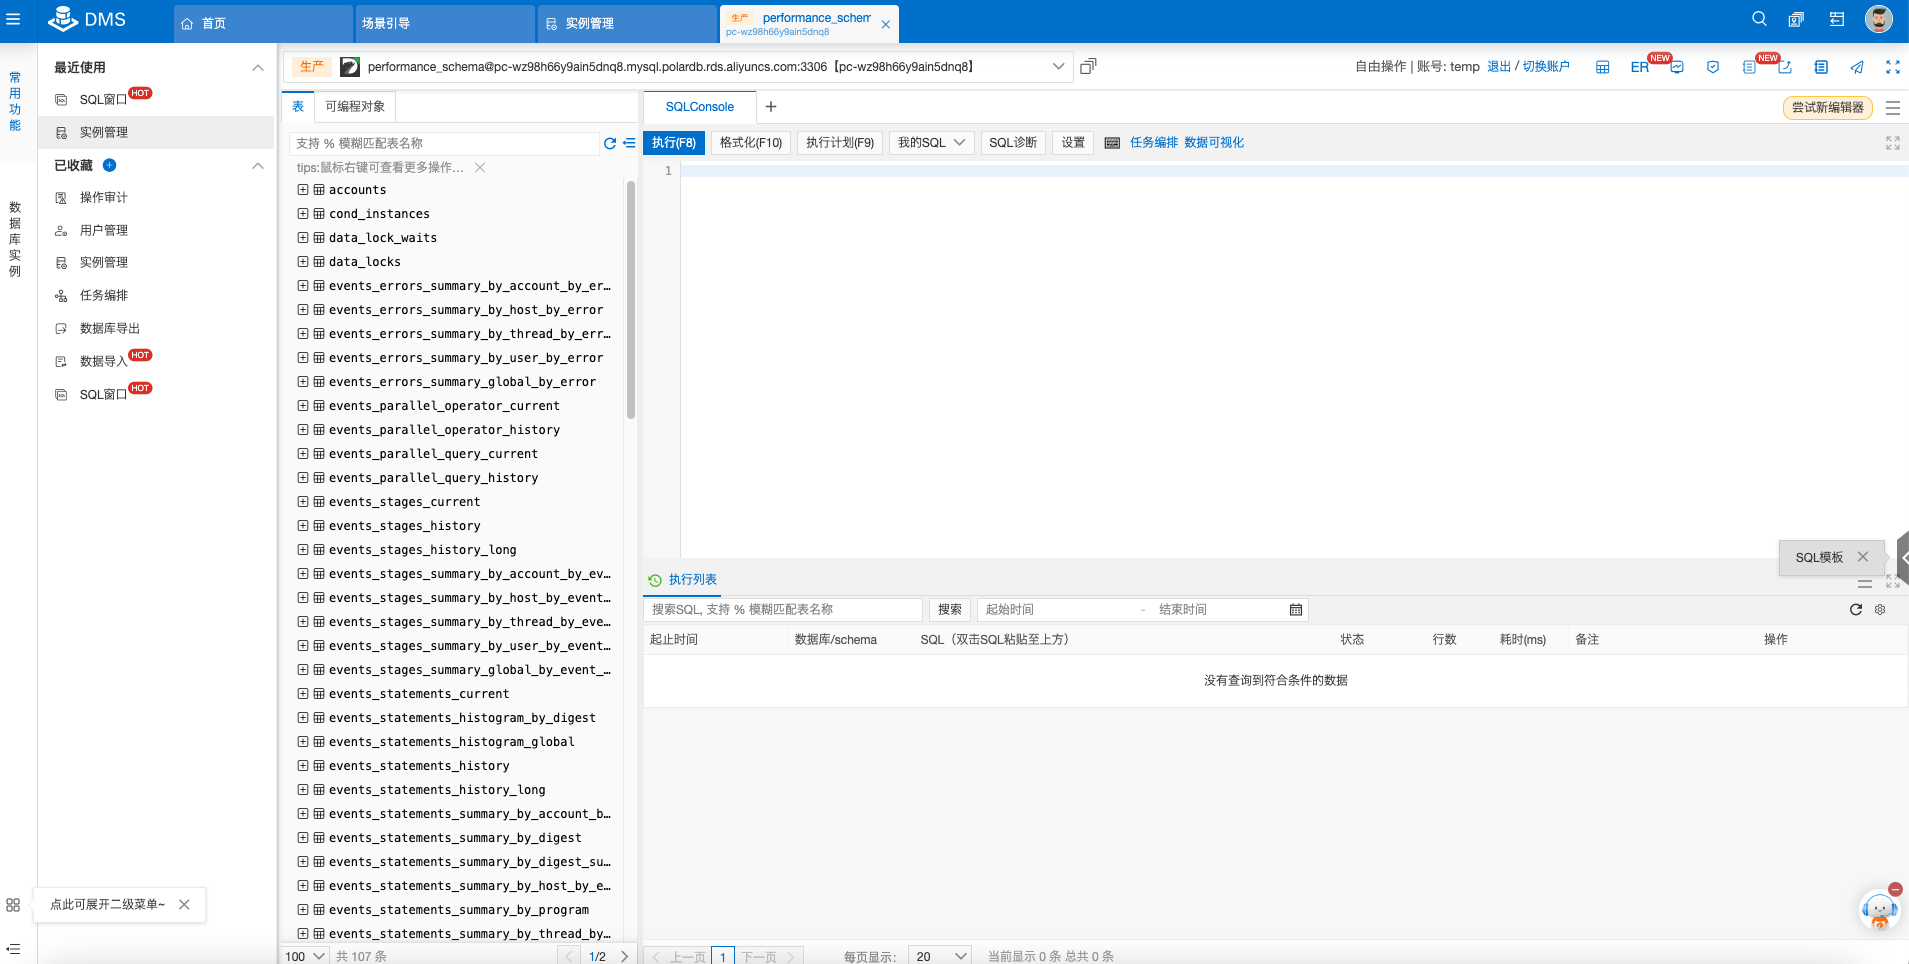Click the keyboard icon in SQL toolbar

coord(1112,143)
